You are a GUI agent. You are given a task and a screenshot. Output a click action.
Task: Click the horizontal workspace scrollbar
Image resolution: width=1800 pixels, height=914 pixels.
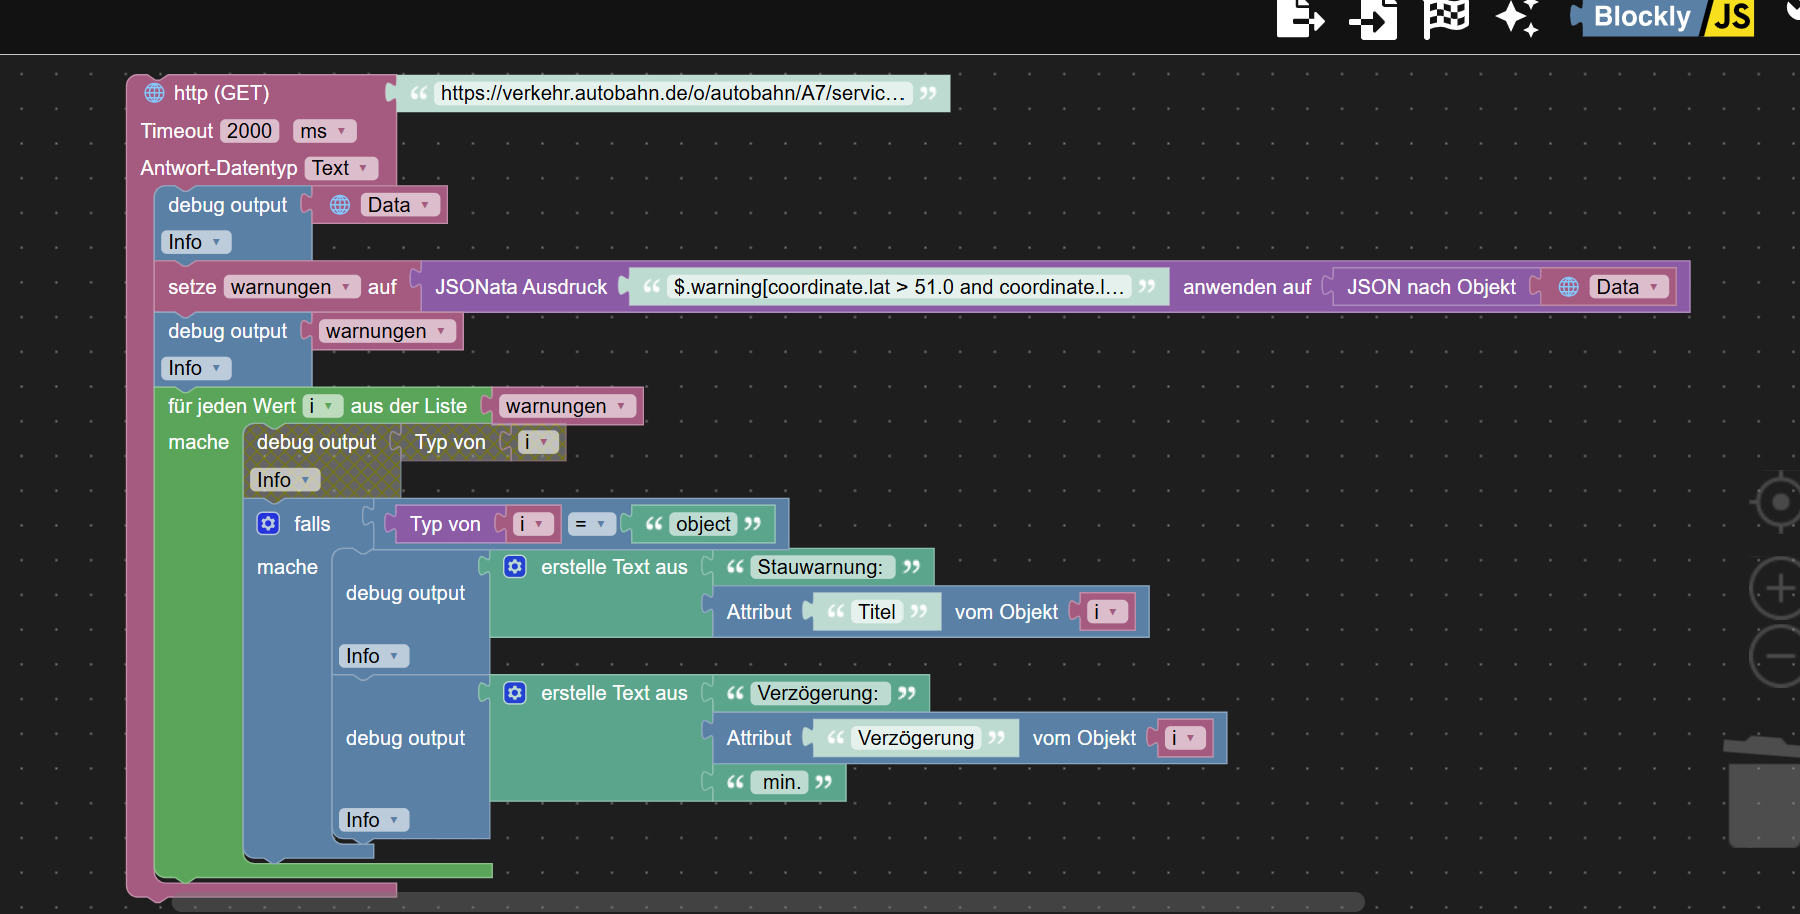tap(768, 901)
